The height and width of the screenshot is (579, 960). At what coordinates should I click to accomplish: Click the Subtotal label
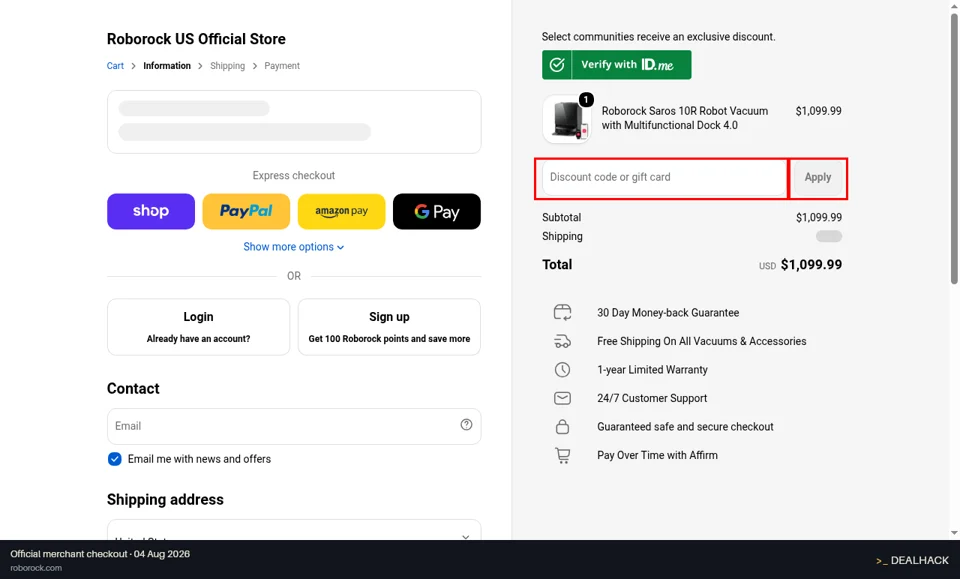(x=561, y=217)
